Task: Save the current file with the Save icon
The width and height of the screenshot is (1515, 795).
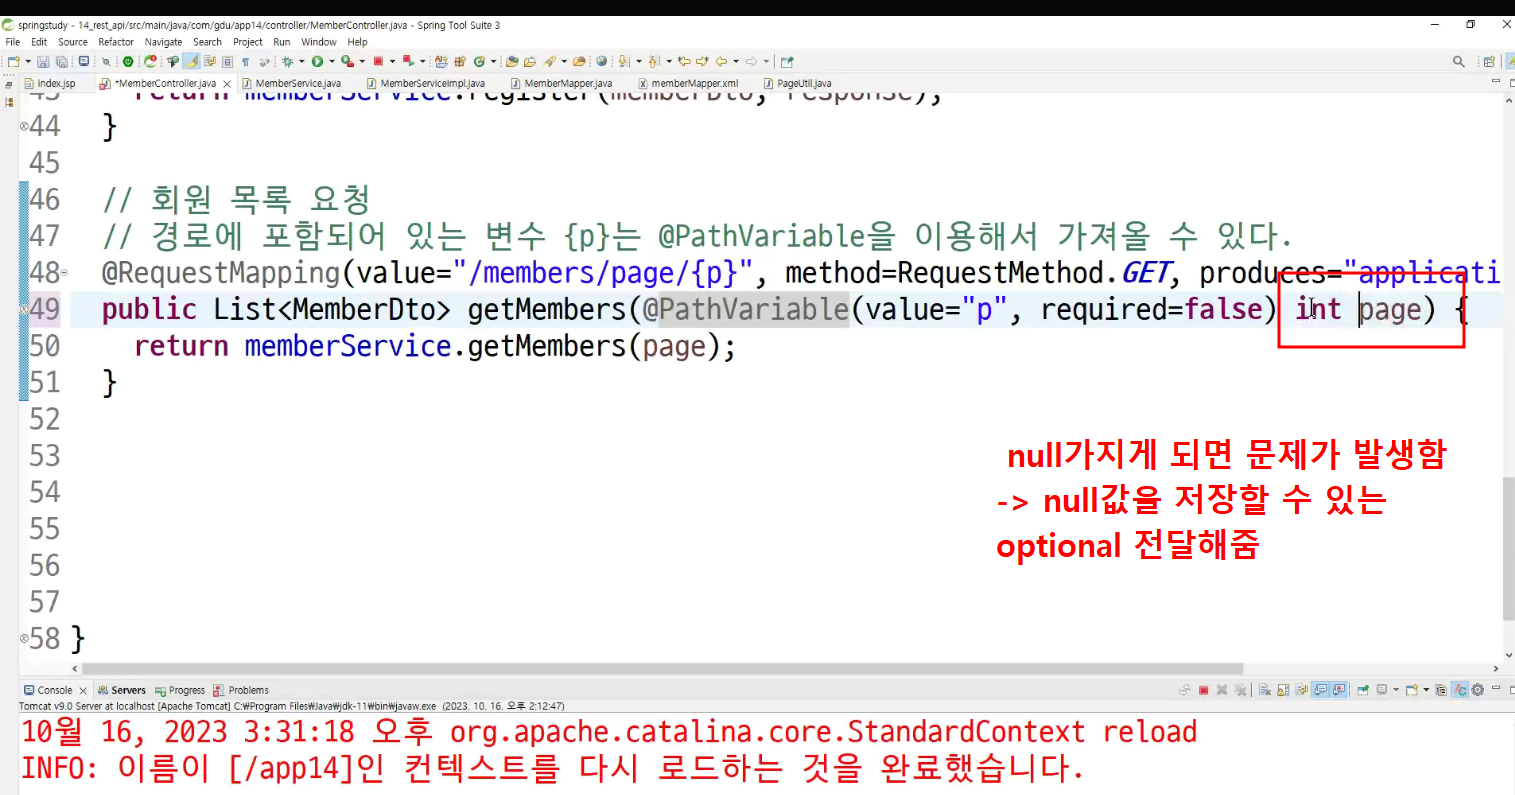Action: pos(43,62)
